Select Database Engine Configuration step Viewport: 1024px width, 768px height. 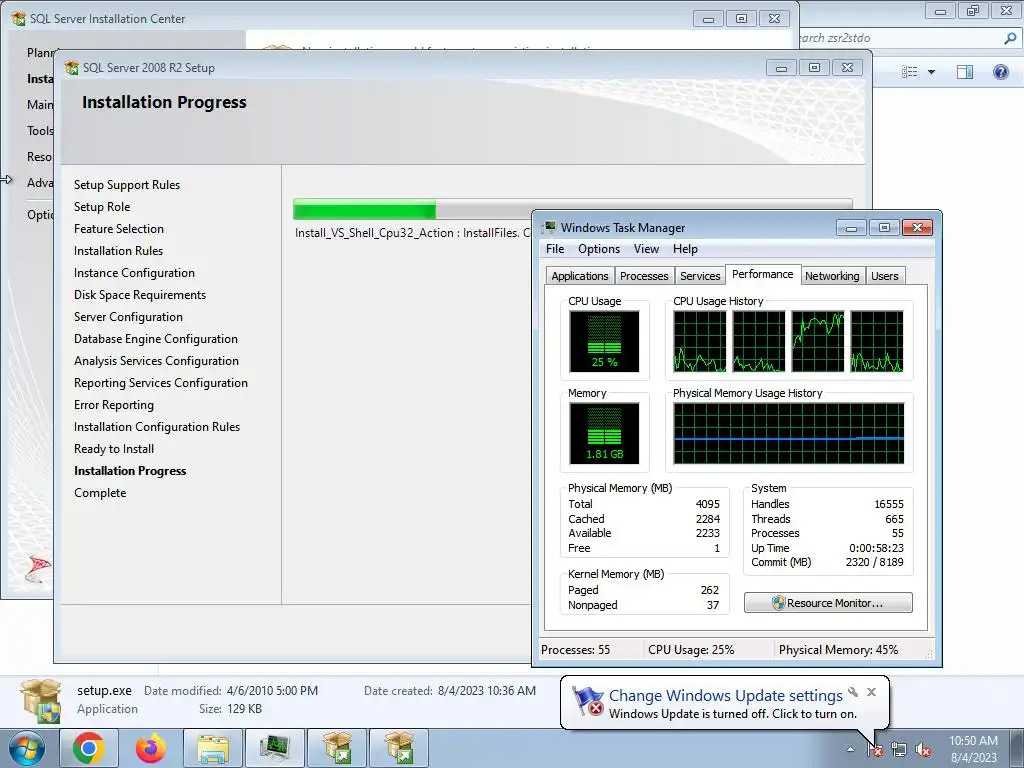[x=155, y=339]
